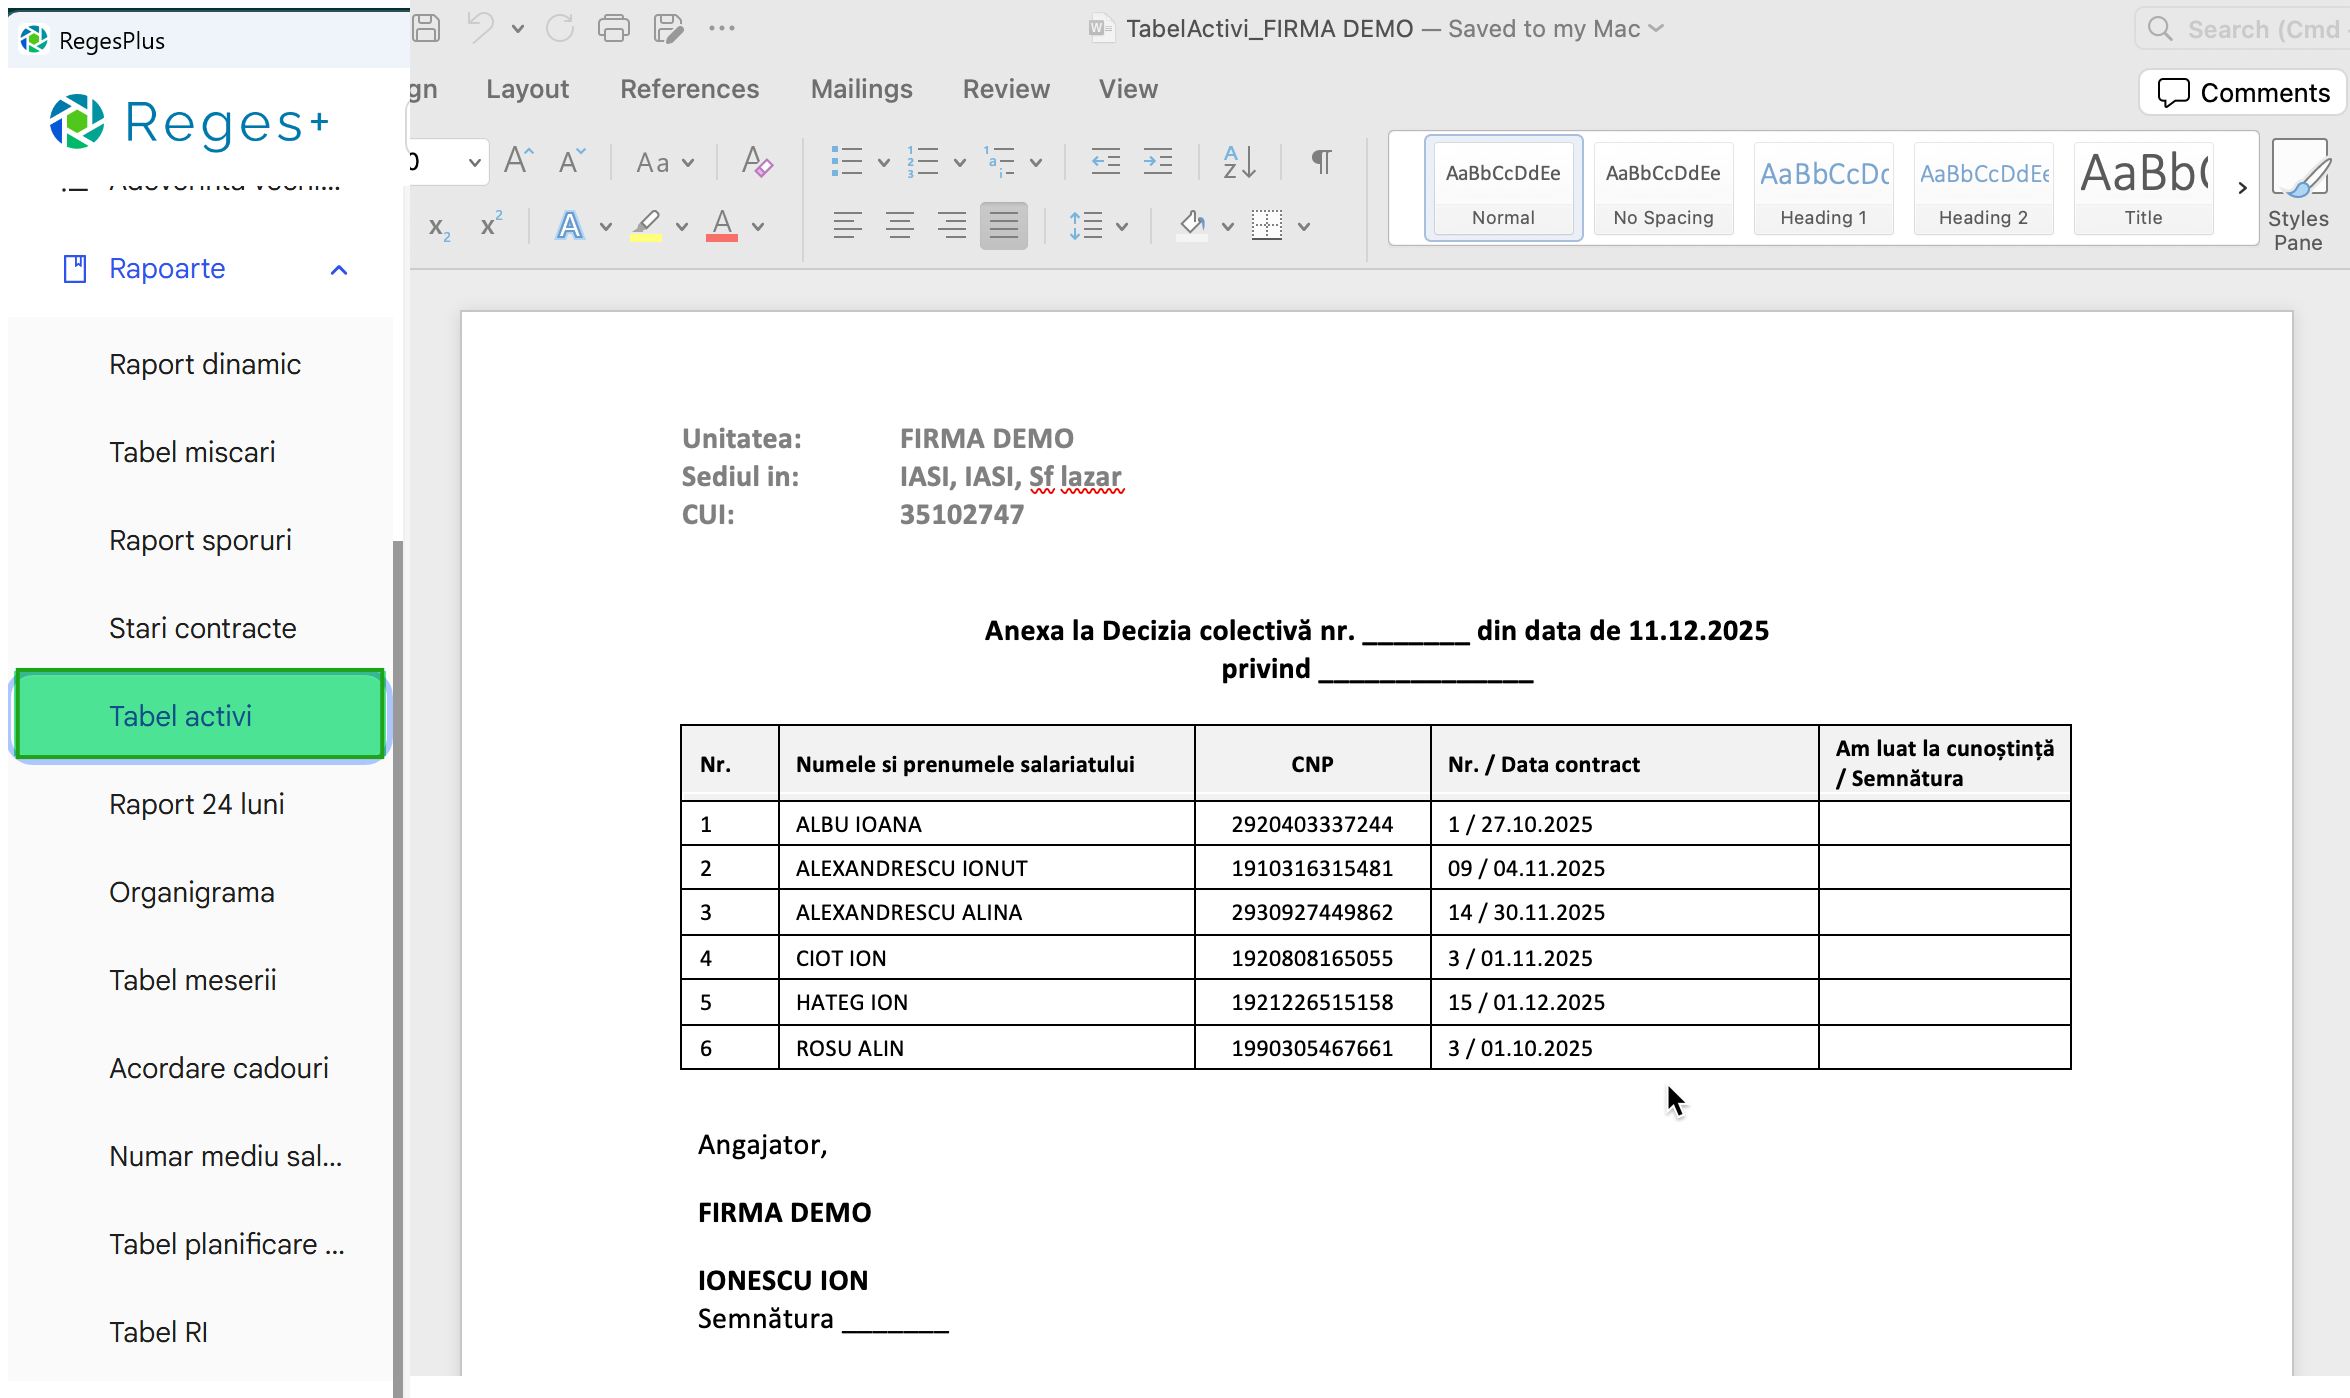Apply superscript formatting
Viewport: 2350px width, 1398px height.
coord(489,224)
